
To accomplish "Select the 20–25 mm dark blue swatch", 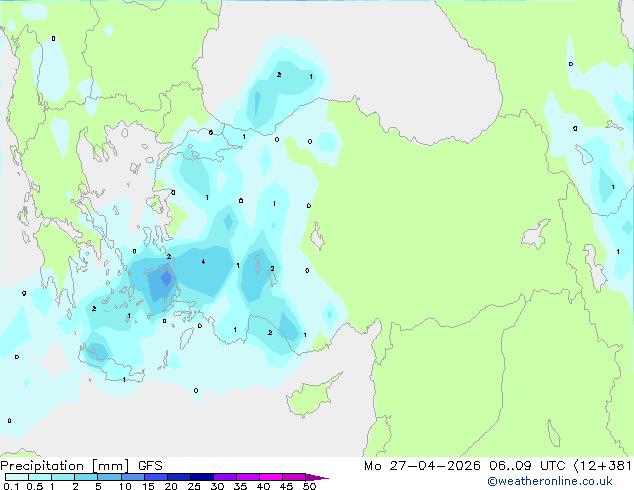I will tap(179, 477).
